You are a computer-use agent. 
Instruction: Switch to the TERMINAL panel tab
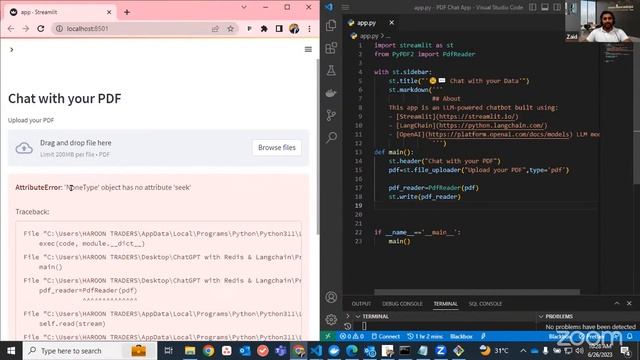pyautogui.click(x=445, y=304)
